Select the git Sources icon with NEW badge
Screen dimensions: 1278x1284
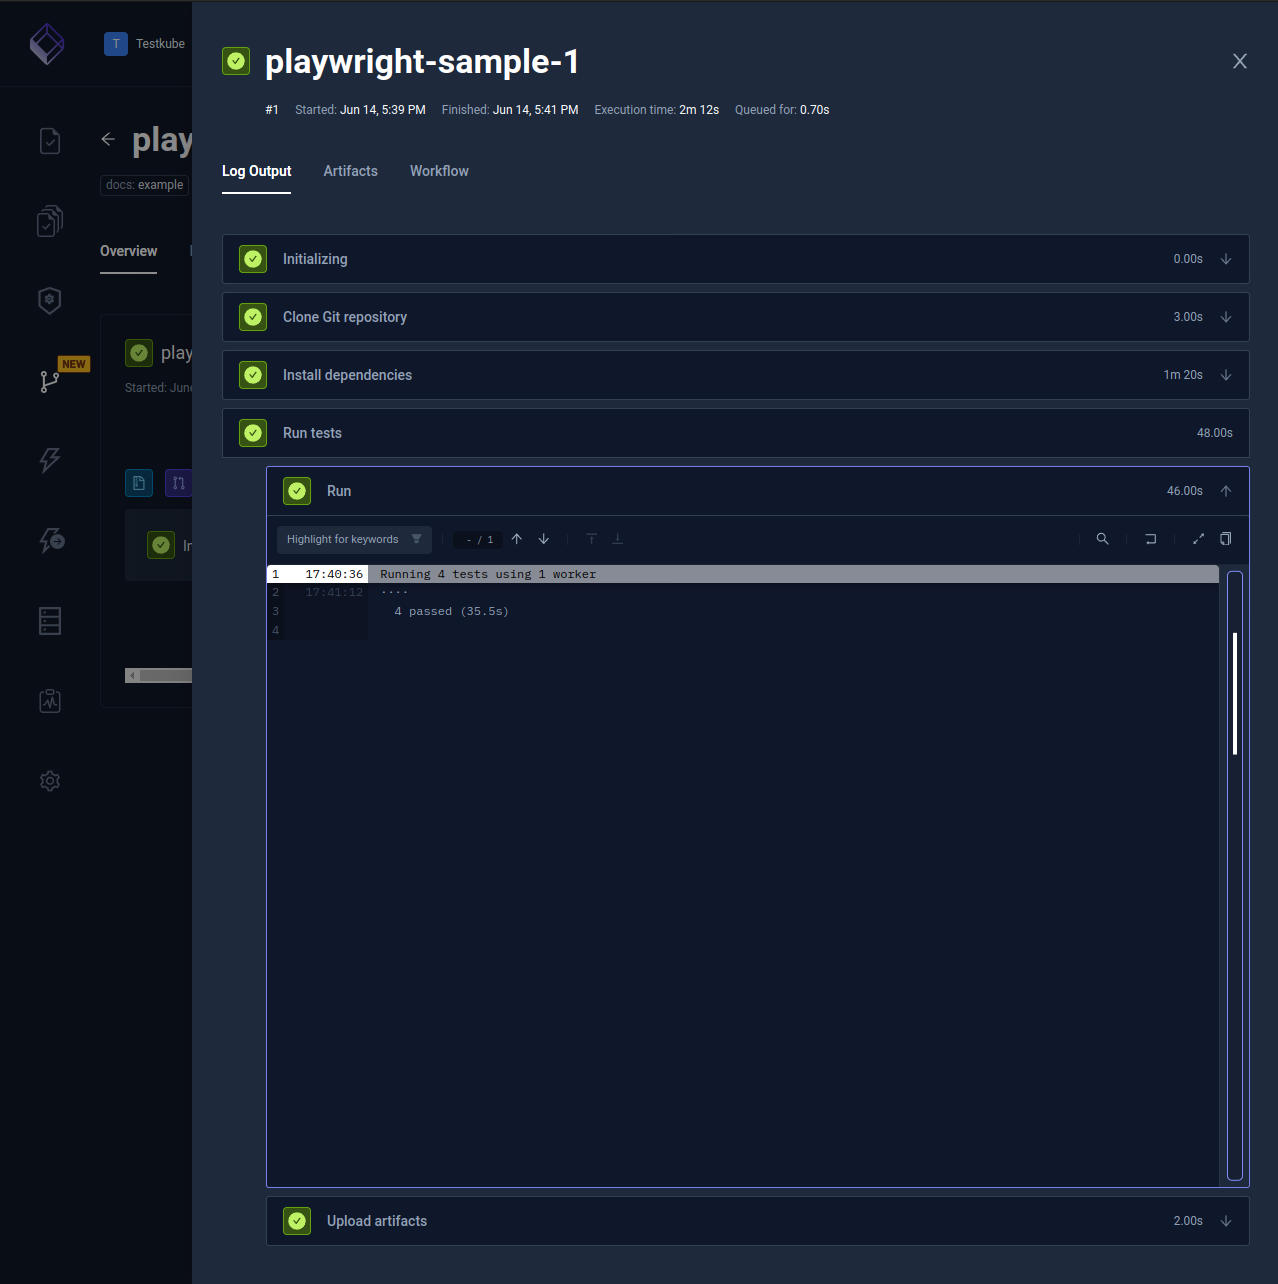[x=50, y=381]
